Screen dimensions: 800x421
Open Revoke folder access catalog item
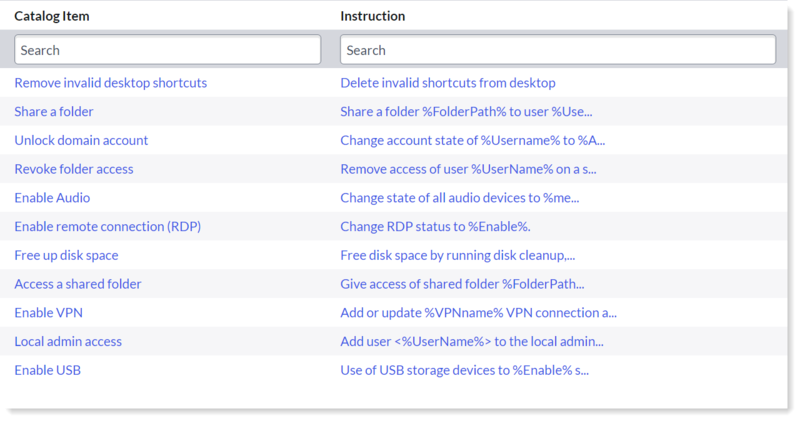coord(74,169)
